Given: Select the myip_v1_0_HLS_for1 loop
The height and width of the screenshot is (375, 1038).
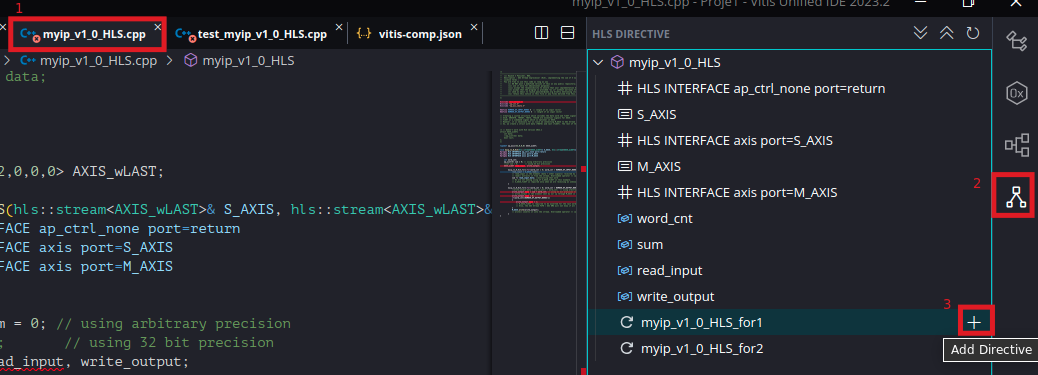Looking at the screenshot, I should point(789,323).
